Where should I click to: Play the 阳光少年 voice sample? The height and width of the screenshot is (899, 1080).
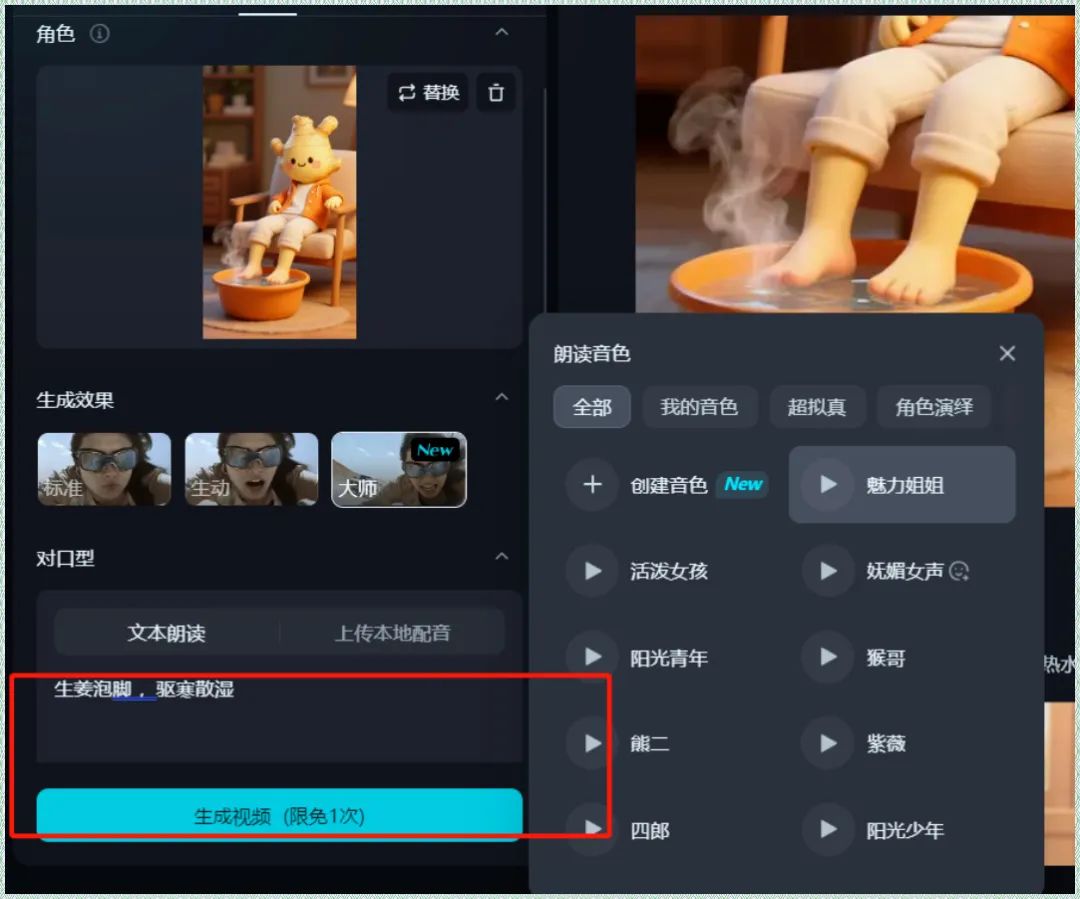[827, 830]
